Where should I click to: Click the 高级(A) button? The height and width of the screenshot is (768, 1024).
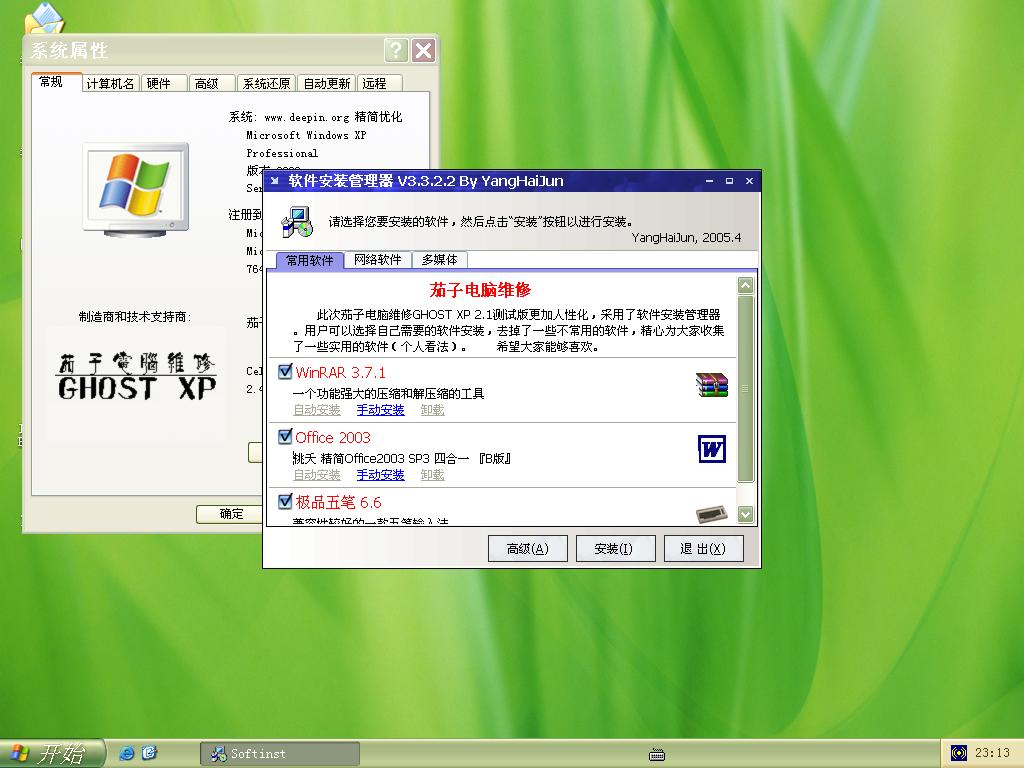[x=528, y=549]
